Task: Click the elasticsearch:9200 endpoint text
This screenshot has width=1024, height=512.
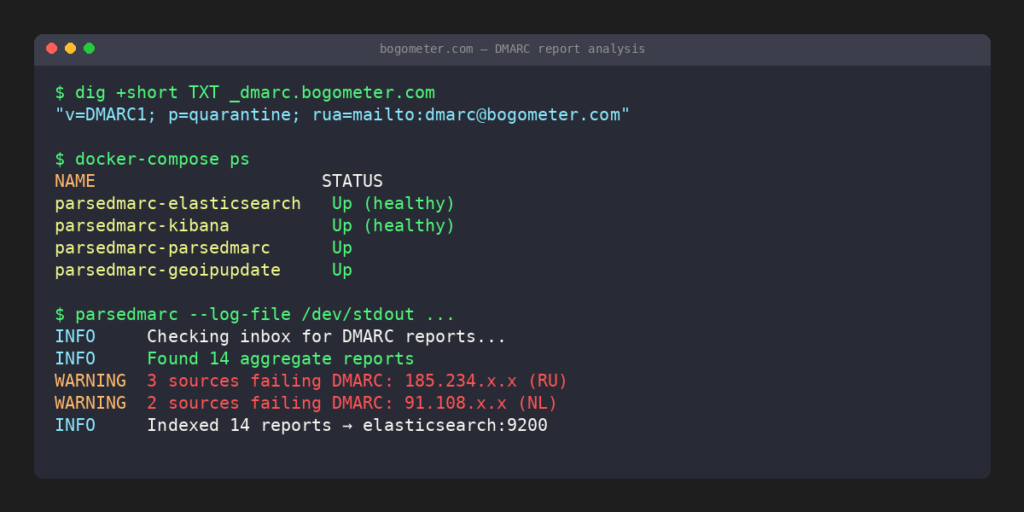Action: coord(455,425)
